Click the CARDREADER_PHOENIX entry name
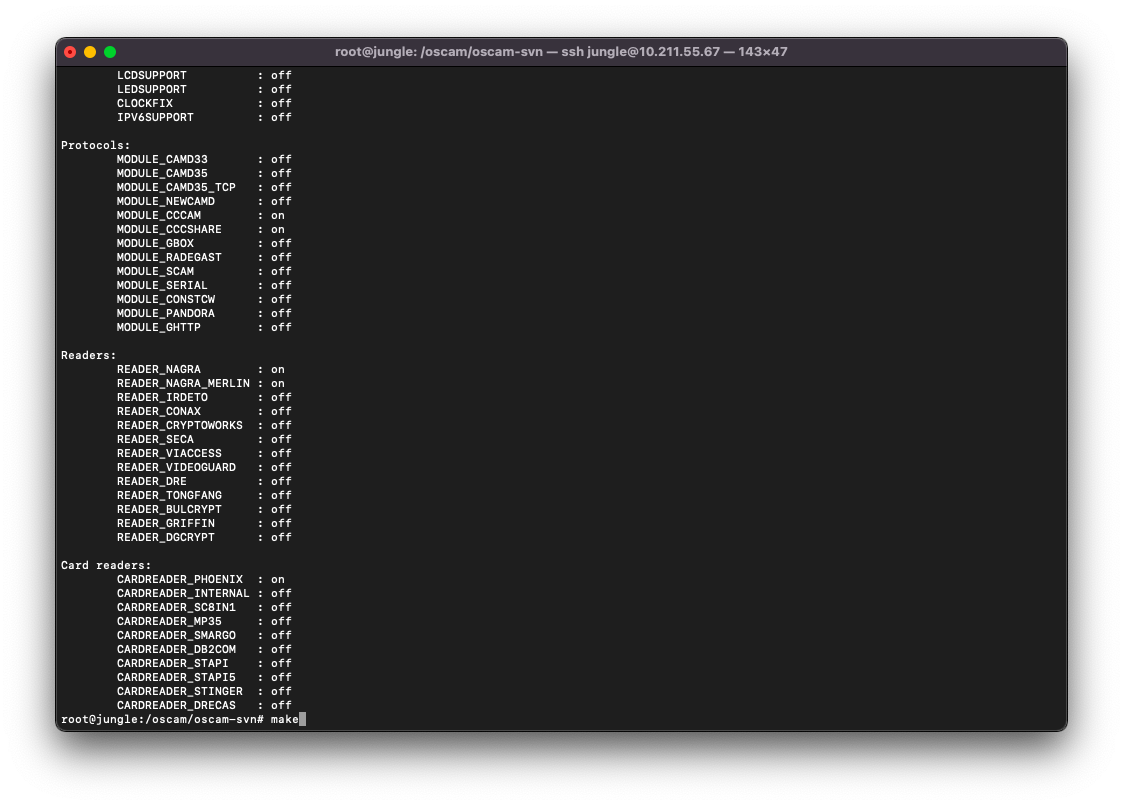 (x=179, y=579)
